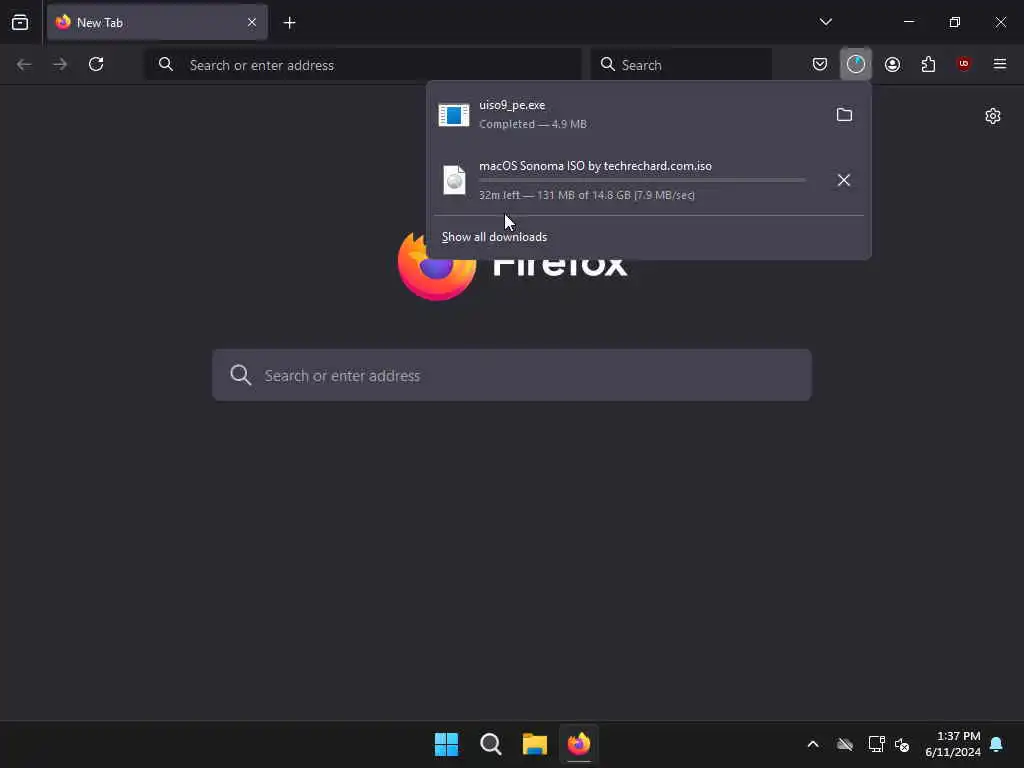This screenshot has width=1024, height=768.
Task: Click Show all downloads link
Action: coord(494,236)
